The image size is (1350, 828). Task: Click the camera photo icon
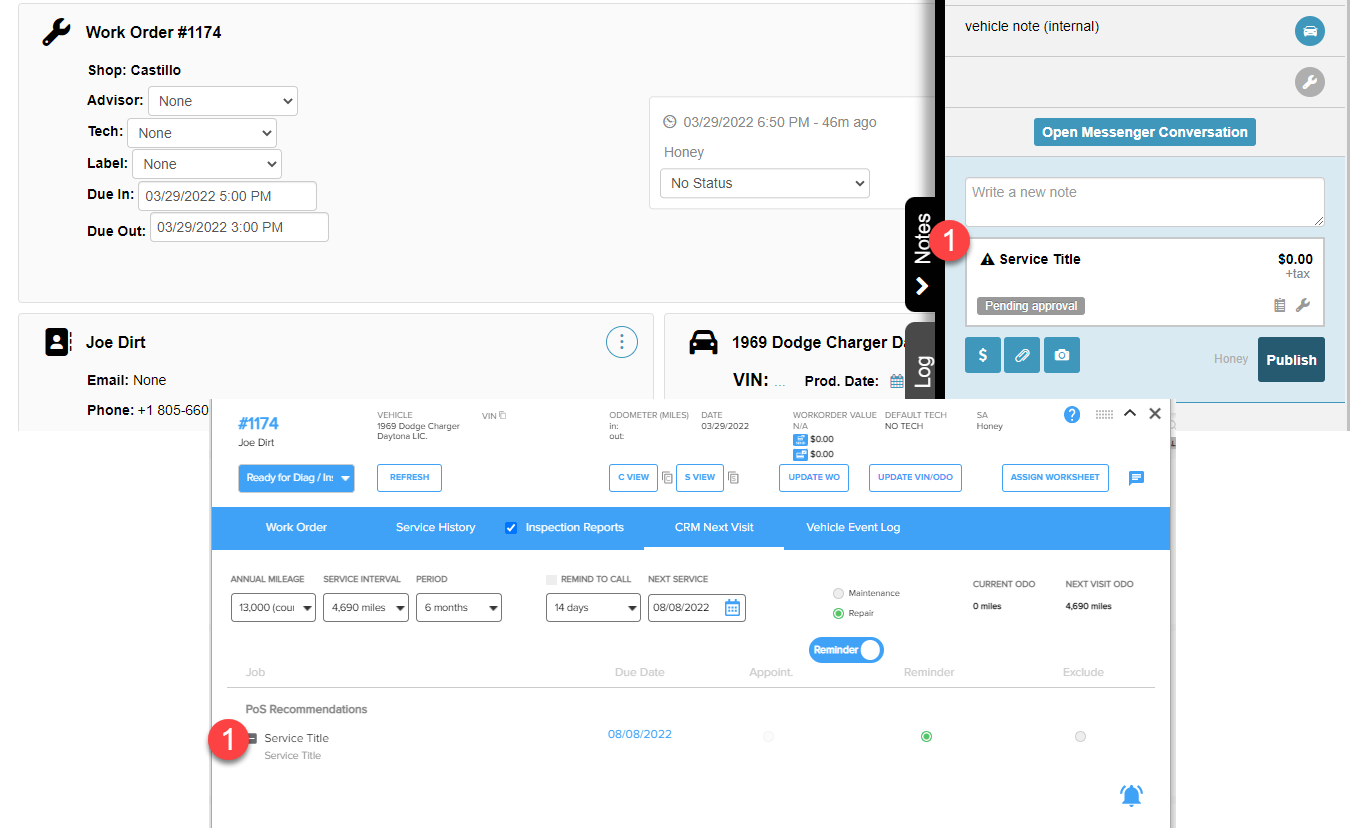tap(1062, 355)
